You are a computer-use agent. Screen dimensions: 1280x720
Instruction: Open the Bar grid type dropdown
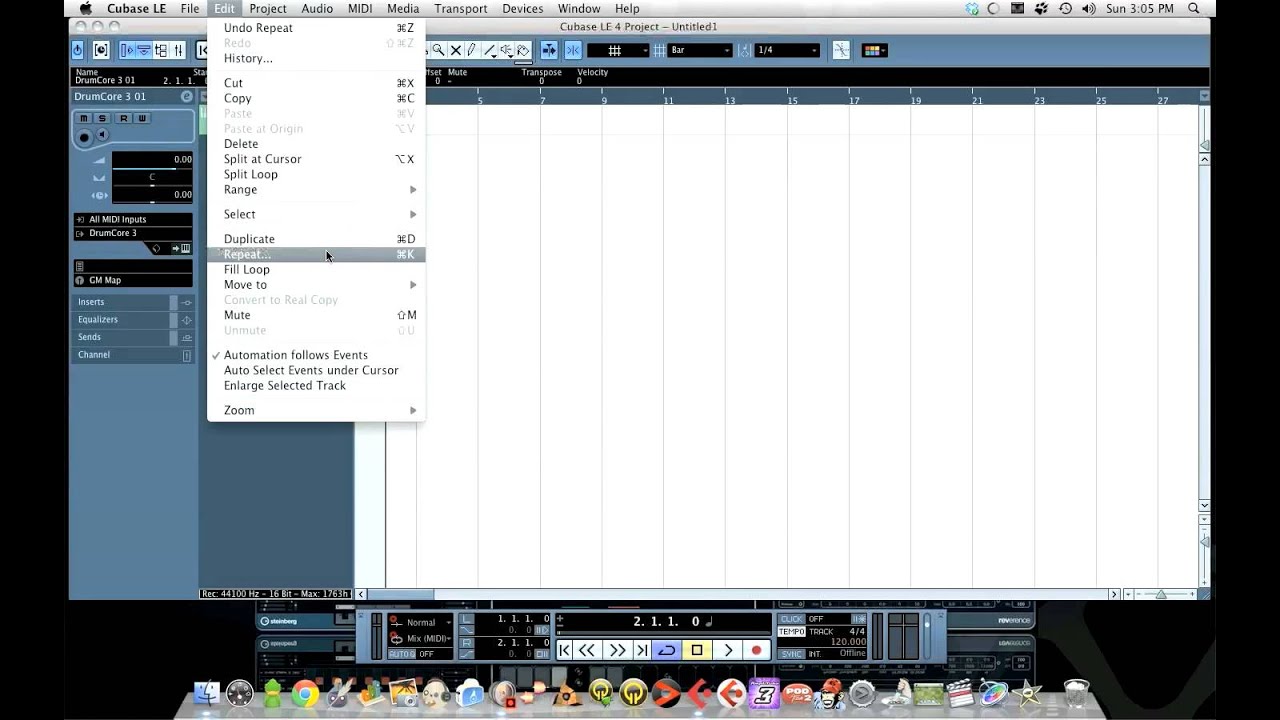(699, 50)
